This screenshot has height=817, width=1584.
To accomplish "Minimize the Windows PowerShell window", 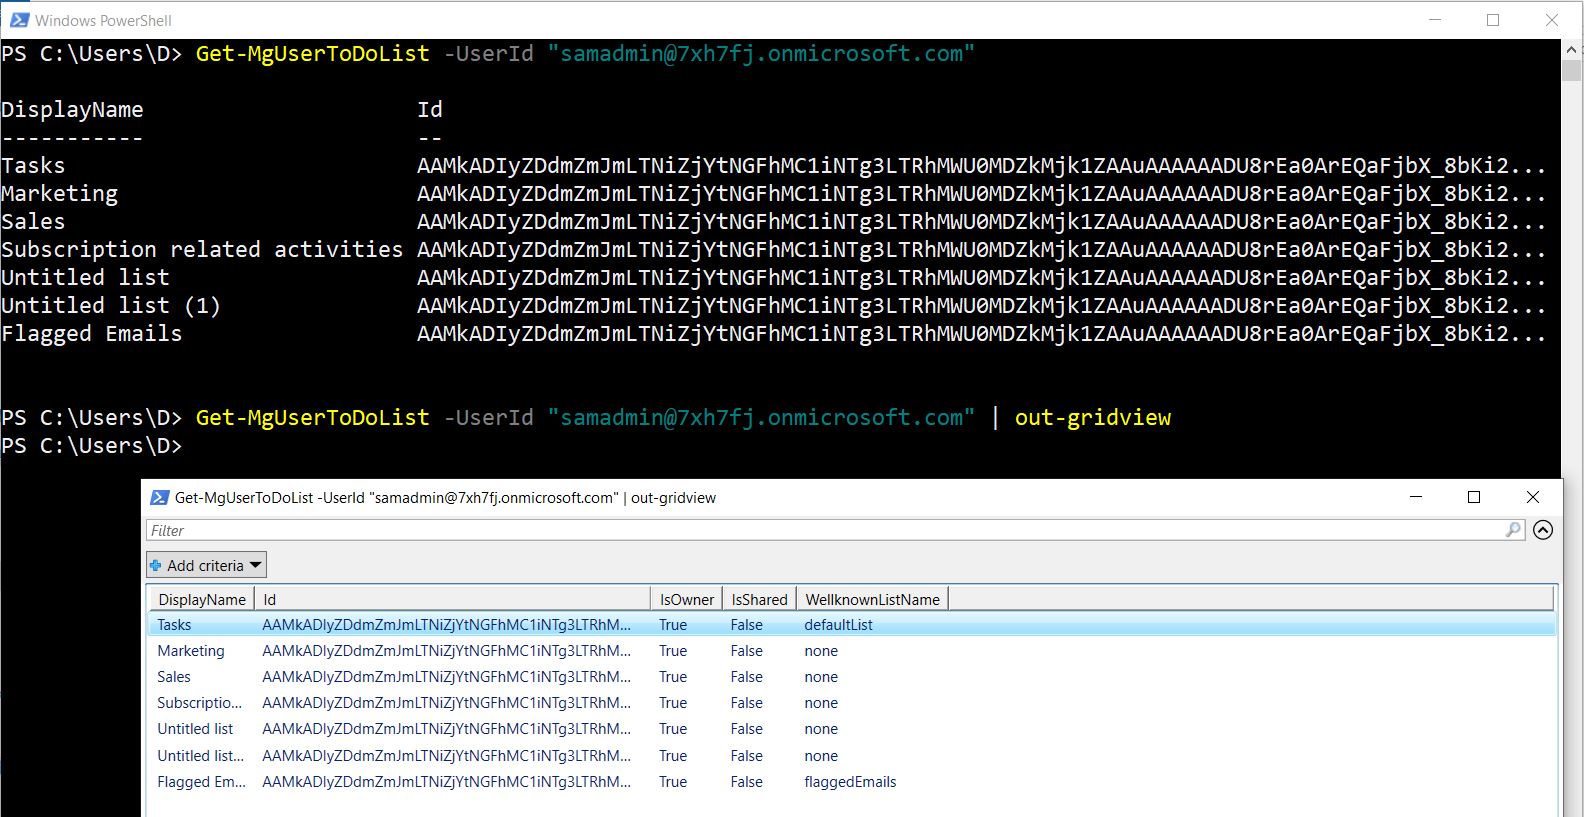I will coord(1435,20).
